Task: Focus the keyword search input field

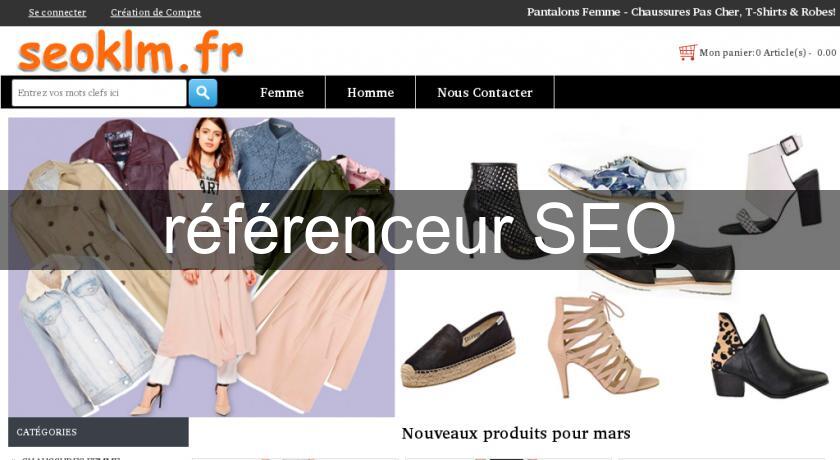Action: click(99, 93)
